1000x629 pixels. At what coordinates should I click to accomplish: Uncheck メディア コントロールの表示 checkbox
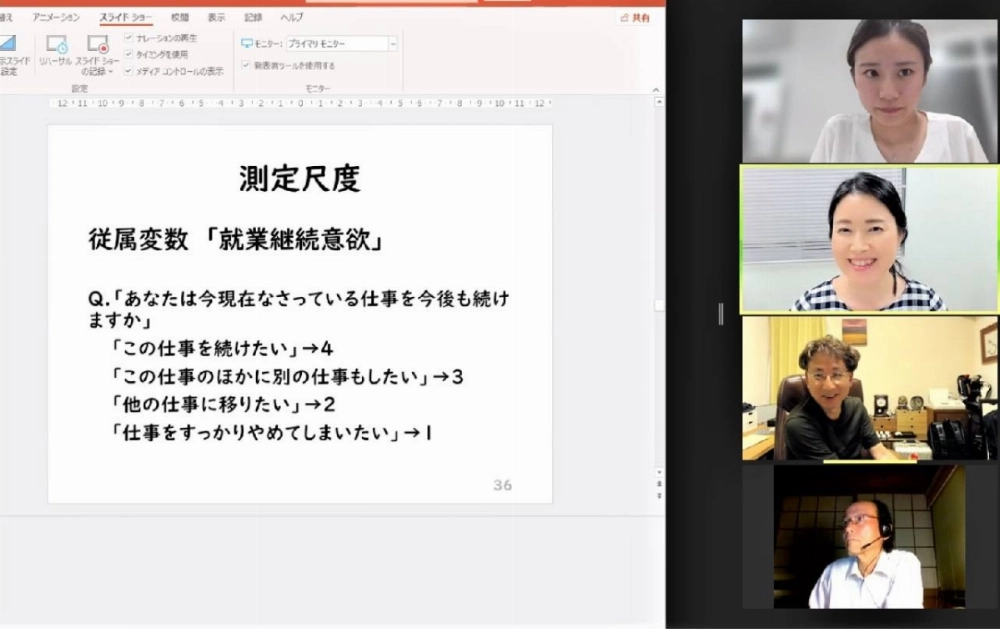click(129, 71)
